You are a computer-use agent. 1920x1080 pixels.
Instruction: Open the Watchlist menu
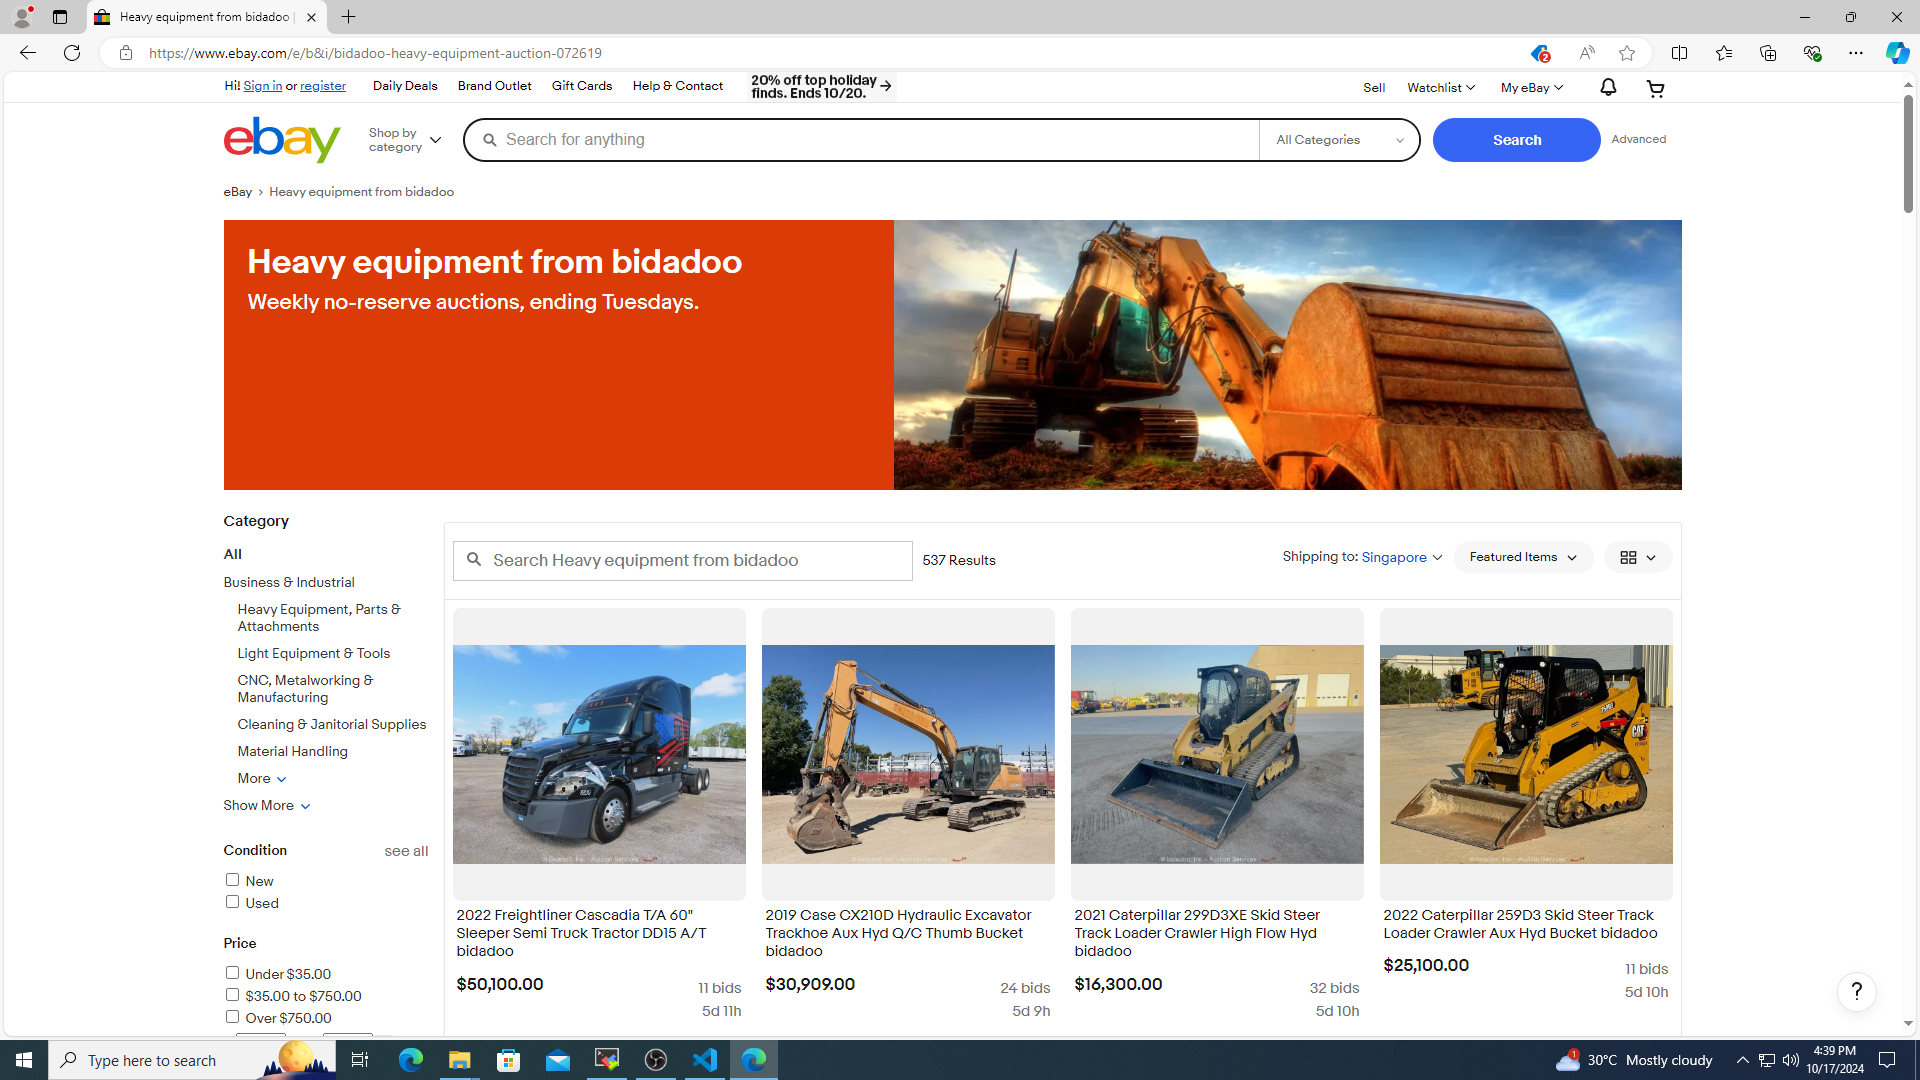point(1440,88)
